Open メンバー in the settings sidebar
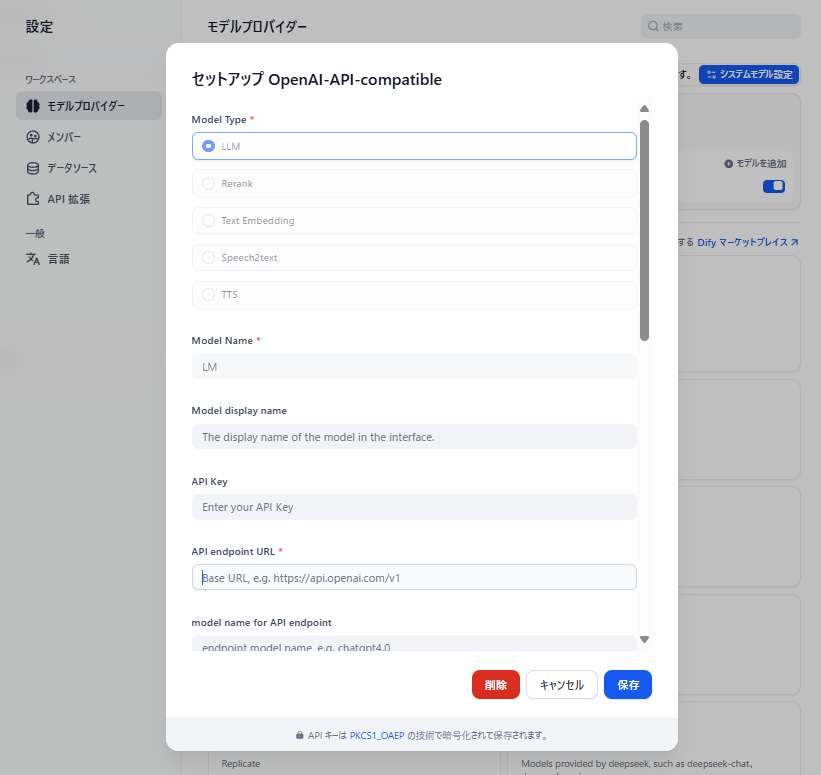The image size is (821, 775). (64, 137)
